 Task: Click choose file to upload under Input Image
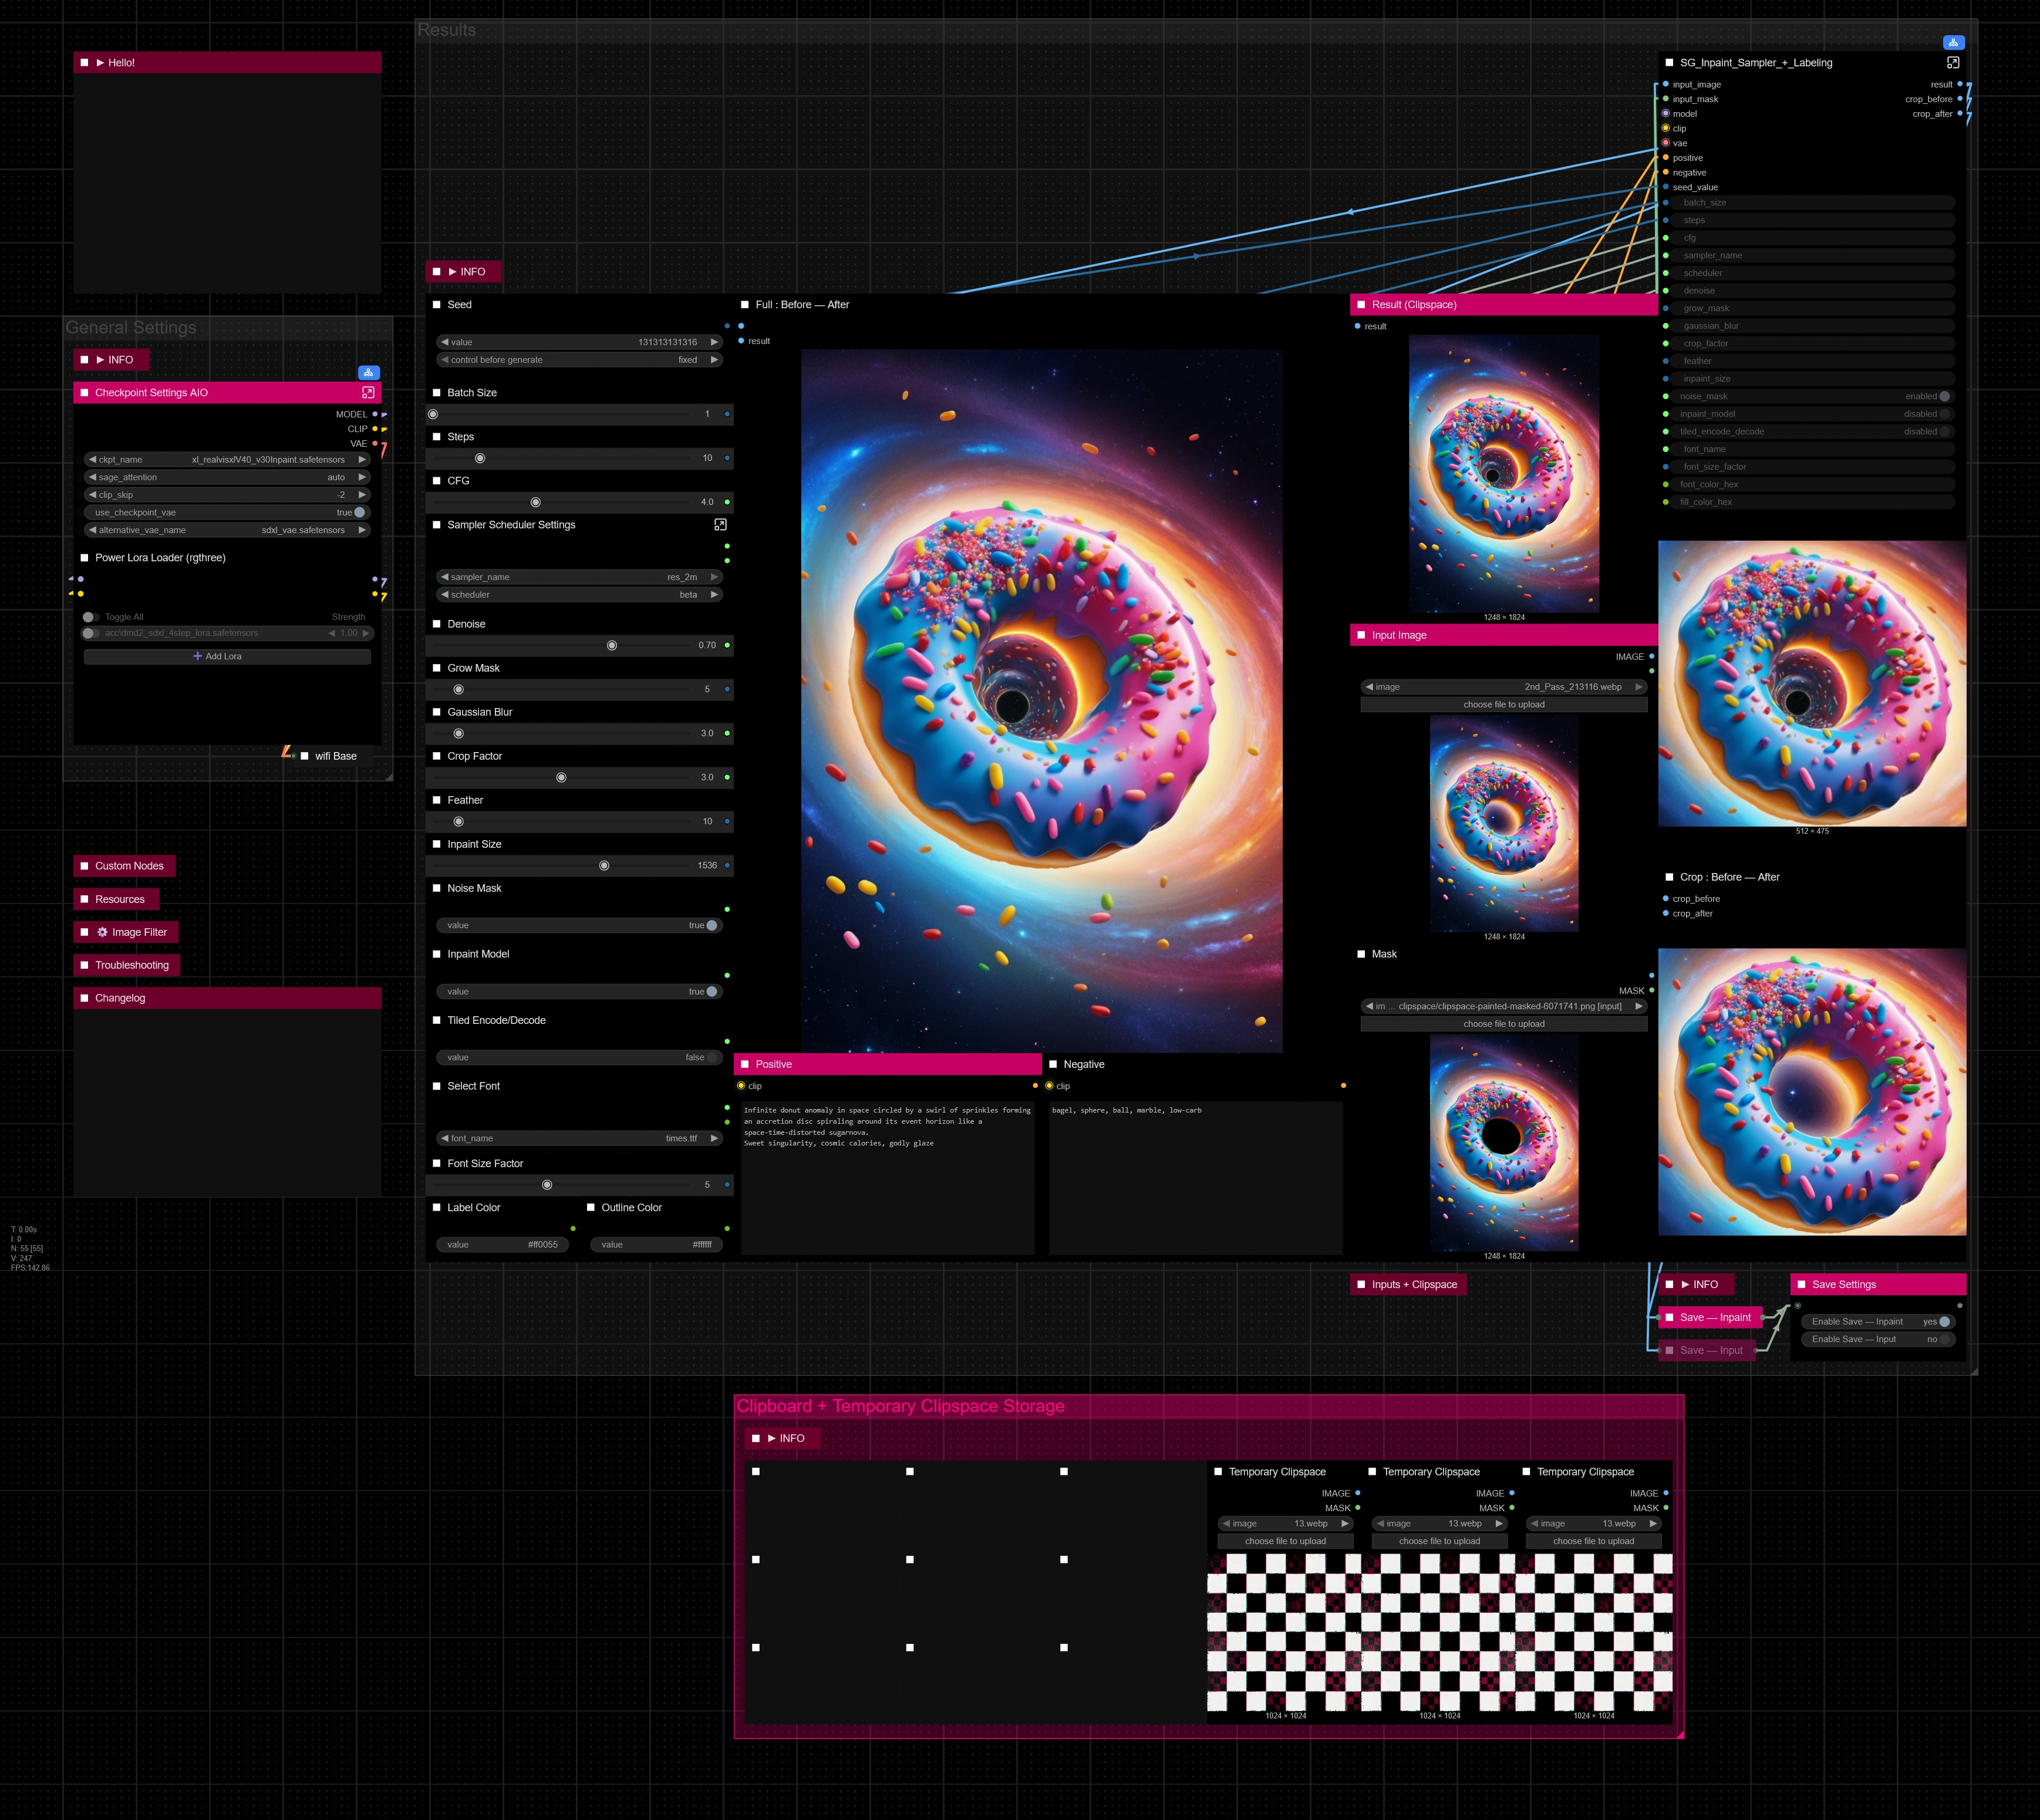point(1503,704)
